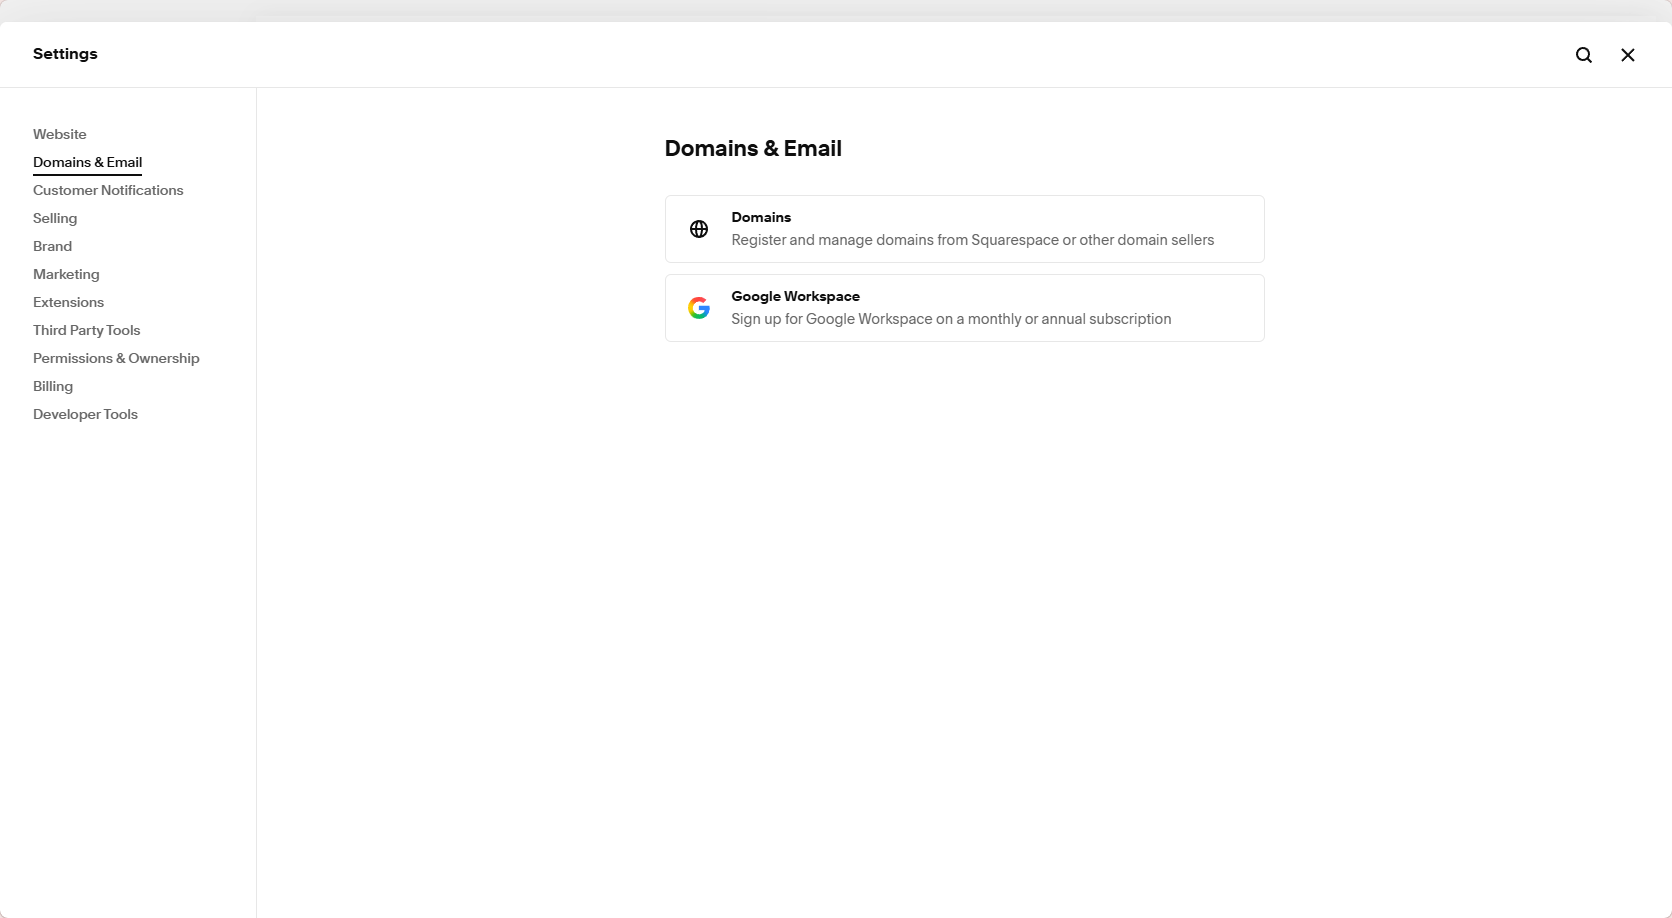Click the Google logo icon
This screenshot has height=918, width=1672.
(699, 308)
